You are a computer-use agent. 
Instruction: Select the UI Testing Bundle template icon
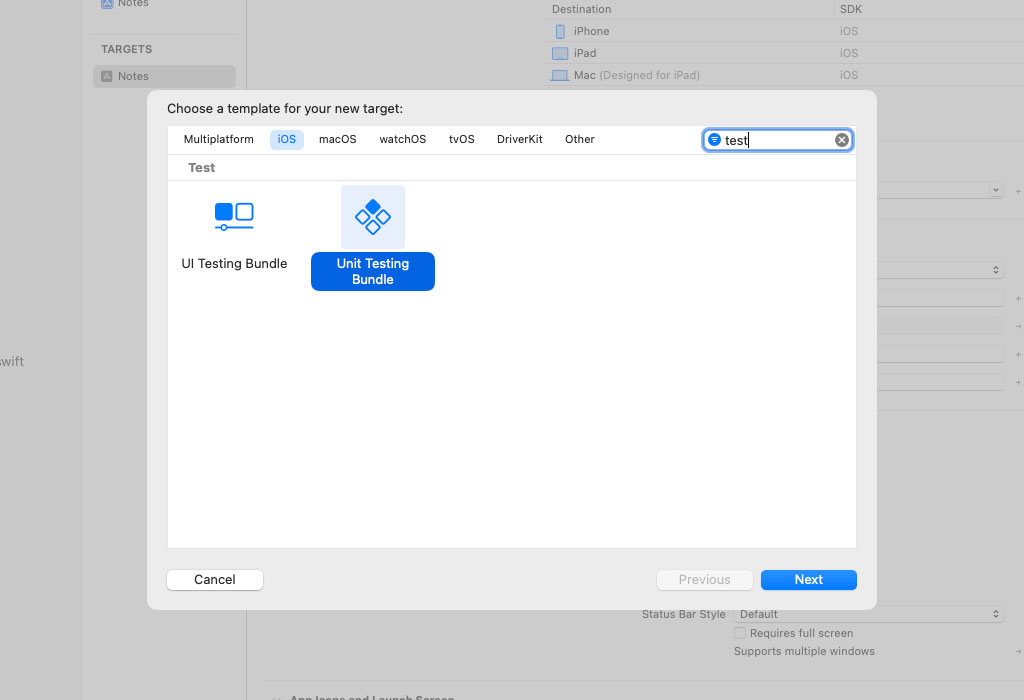tap(234, 215)
